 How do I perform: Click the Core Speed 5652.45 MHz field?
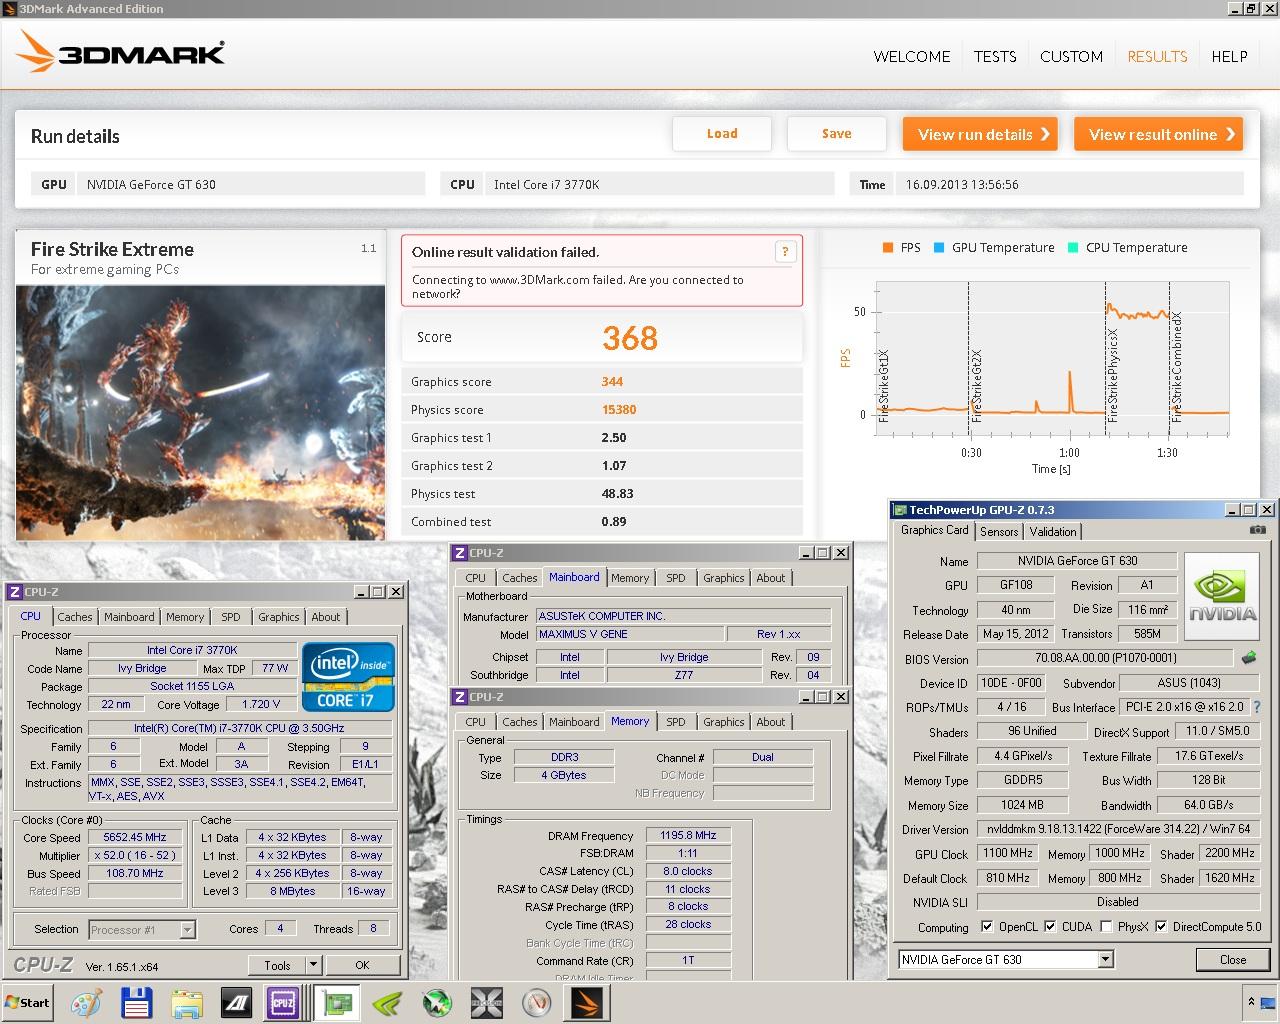point(135,838)
